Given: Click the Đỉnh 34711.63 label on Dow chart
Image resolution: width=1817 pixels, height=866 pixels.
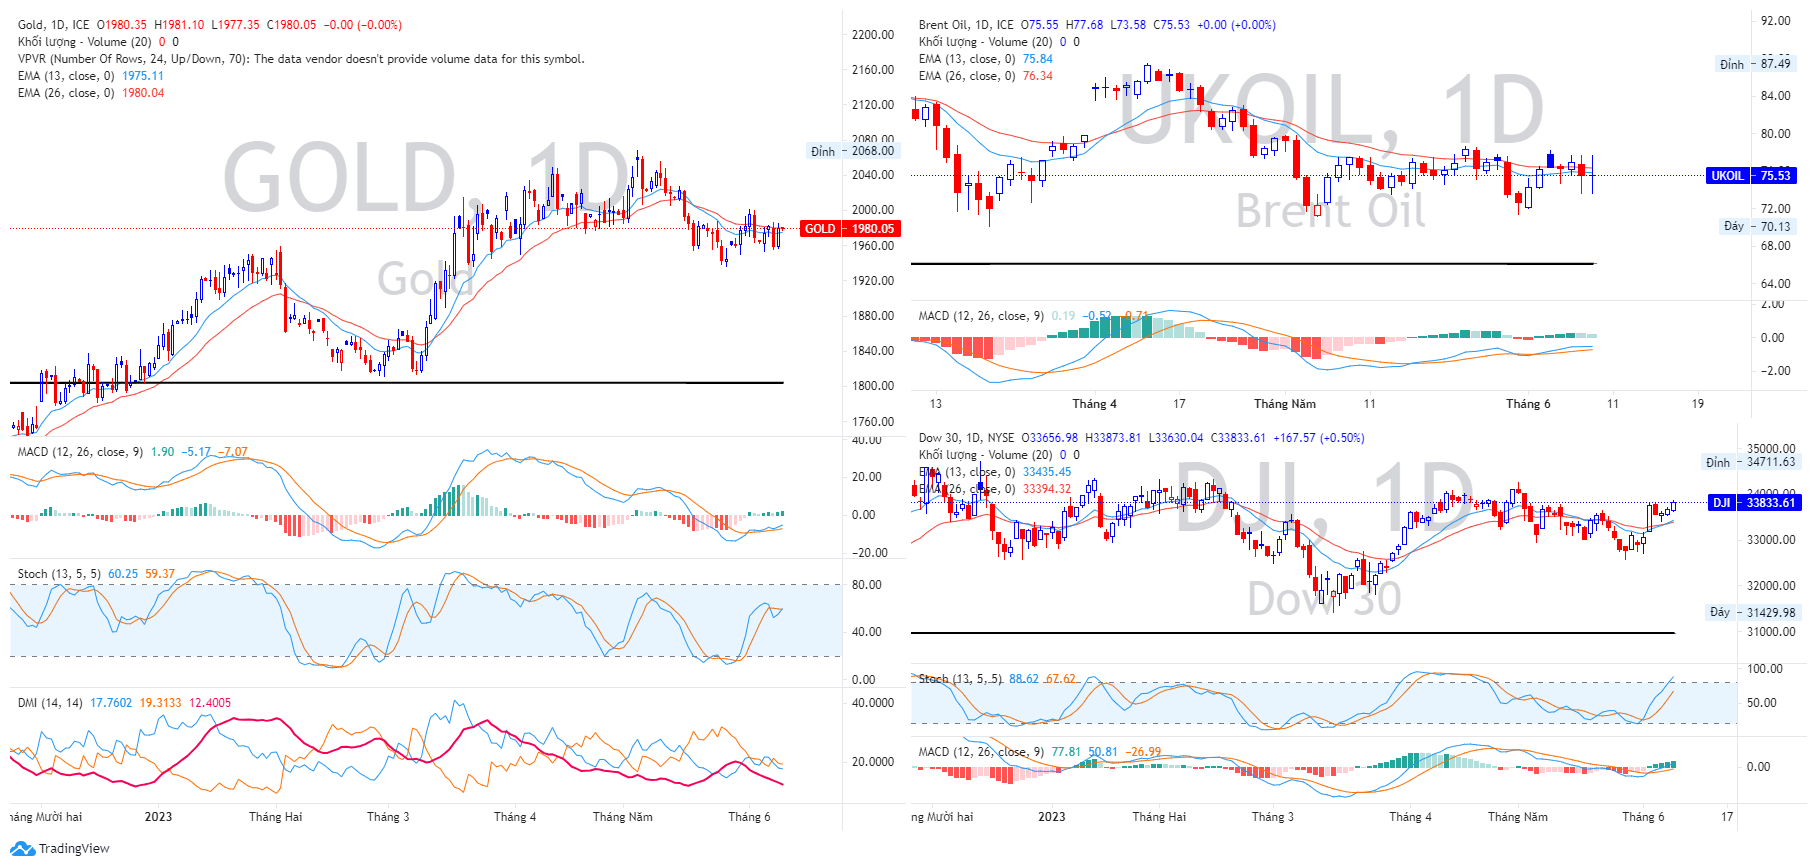Looking at the screenshot, I should coord(1750,462).
